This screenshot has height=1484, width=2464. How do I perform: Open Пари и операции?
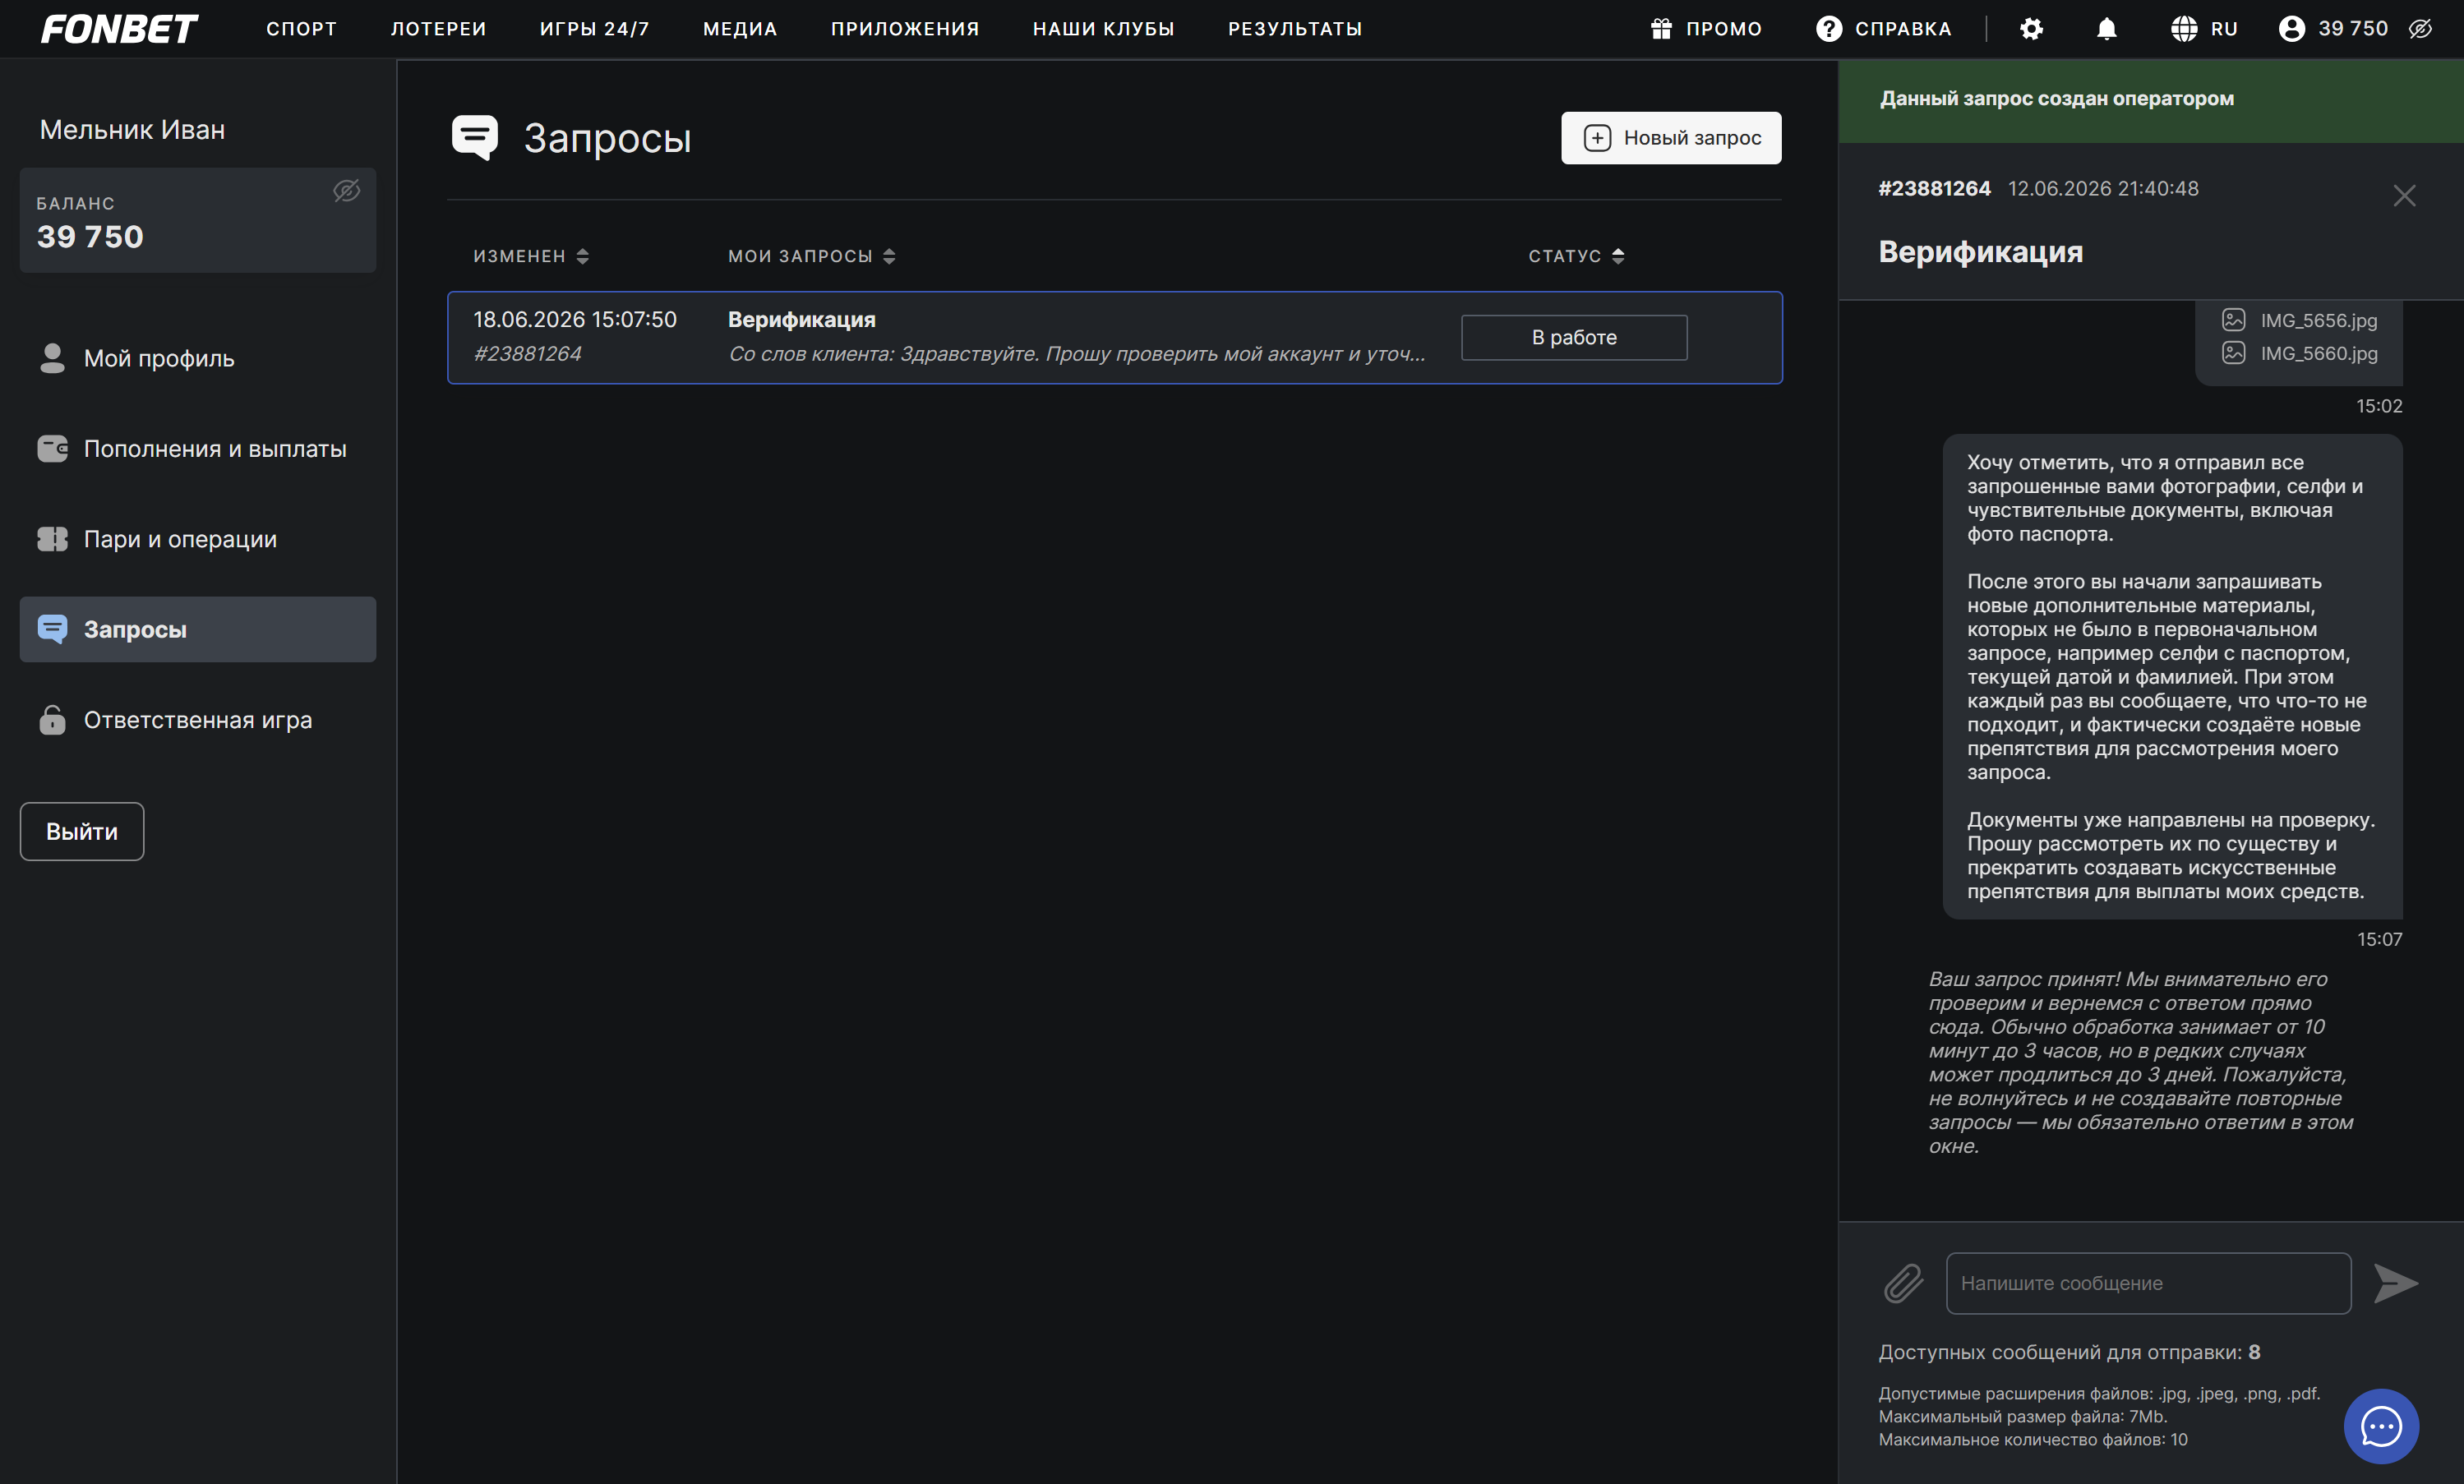tap(198, 539)
